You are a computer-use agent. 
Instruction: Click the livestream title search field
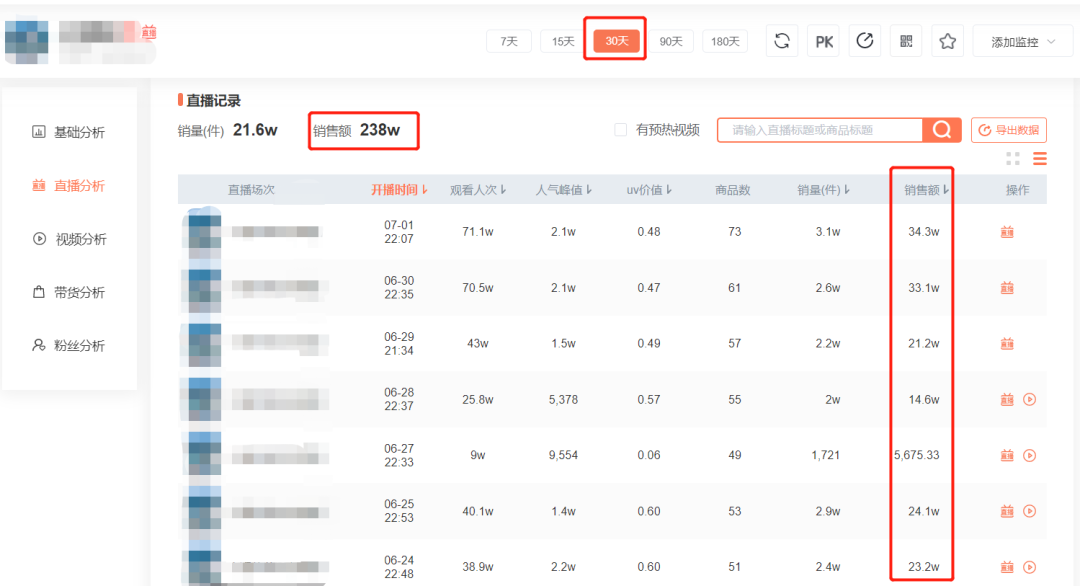(820, 130)
